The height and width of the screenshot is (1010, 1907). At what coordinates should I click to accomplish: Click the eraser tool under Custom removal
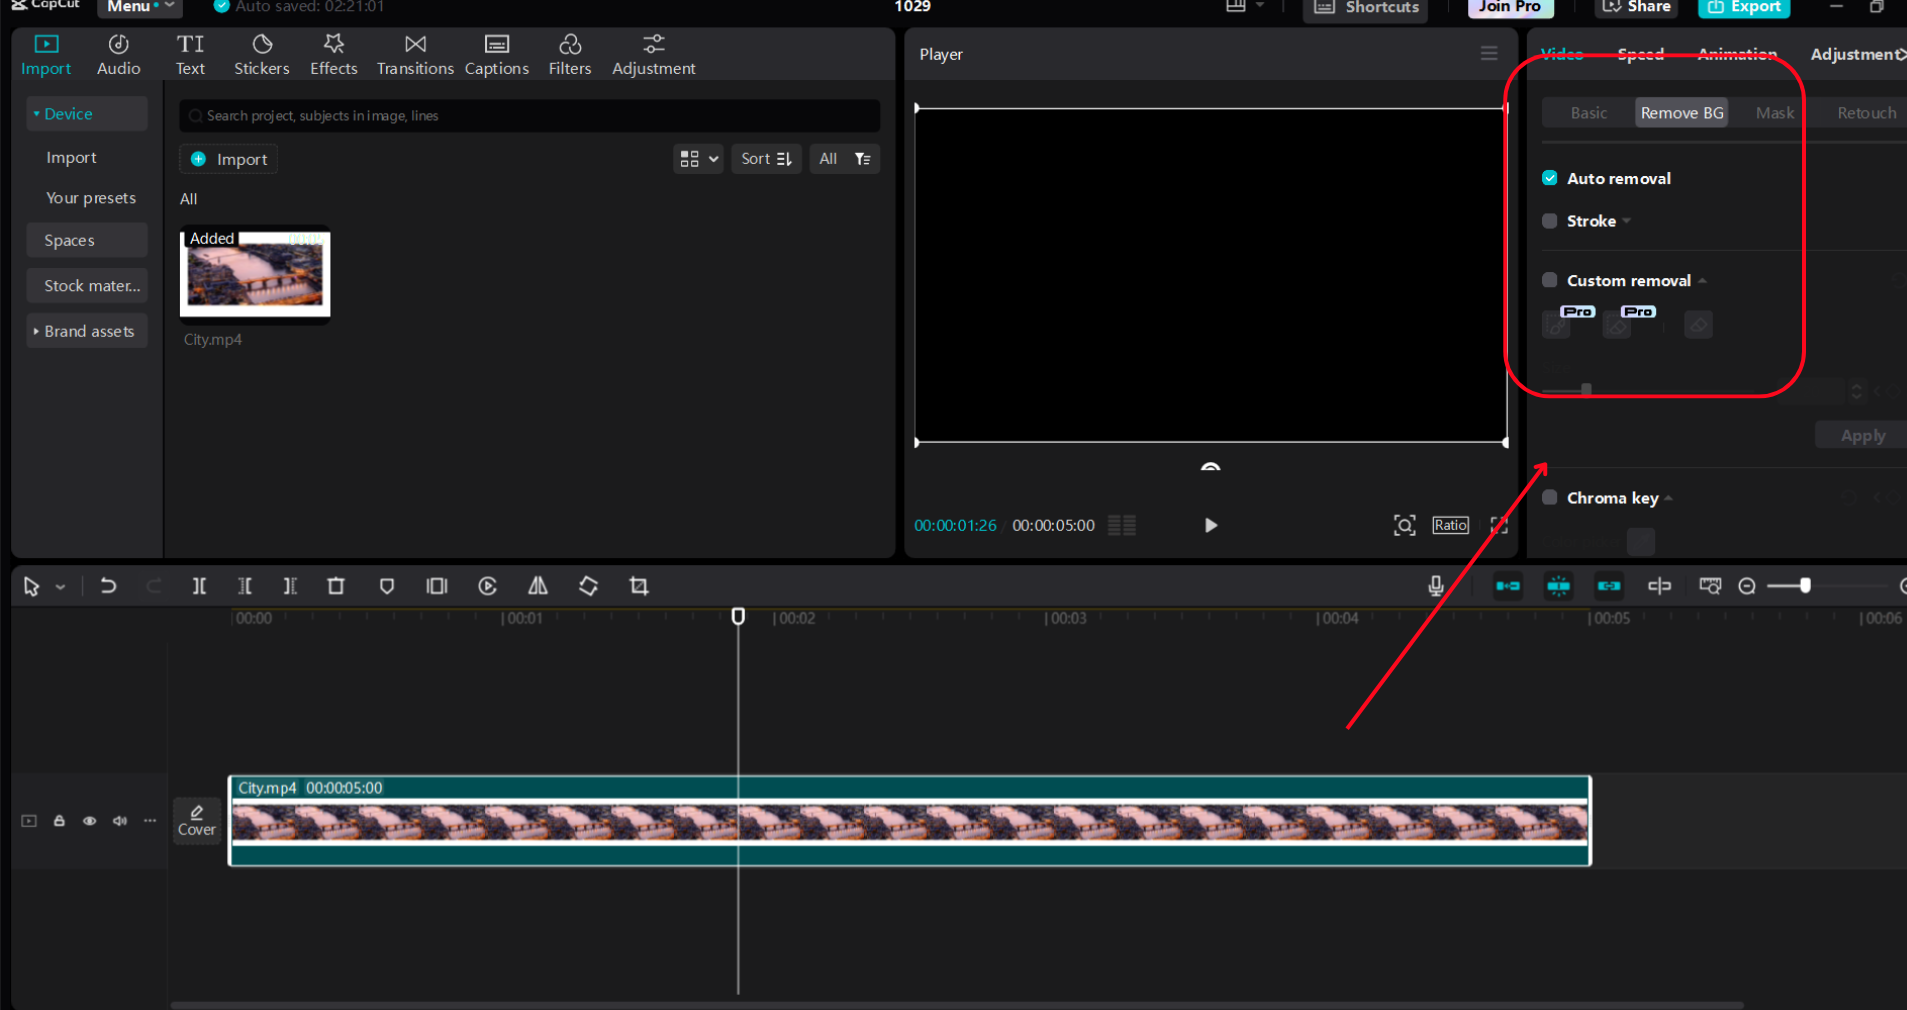(x=1698, y=324)
